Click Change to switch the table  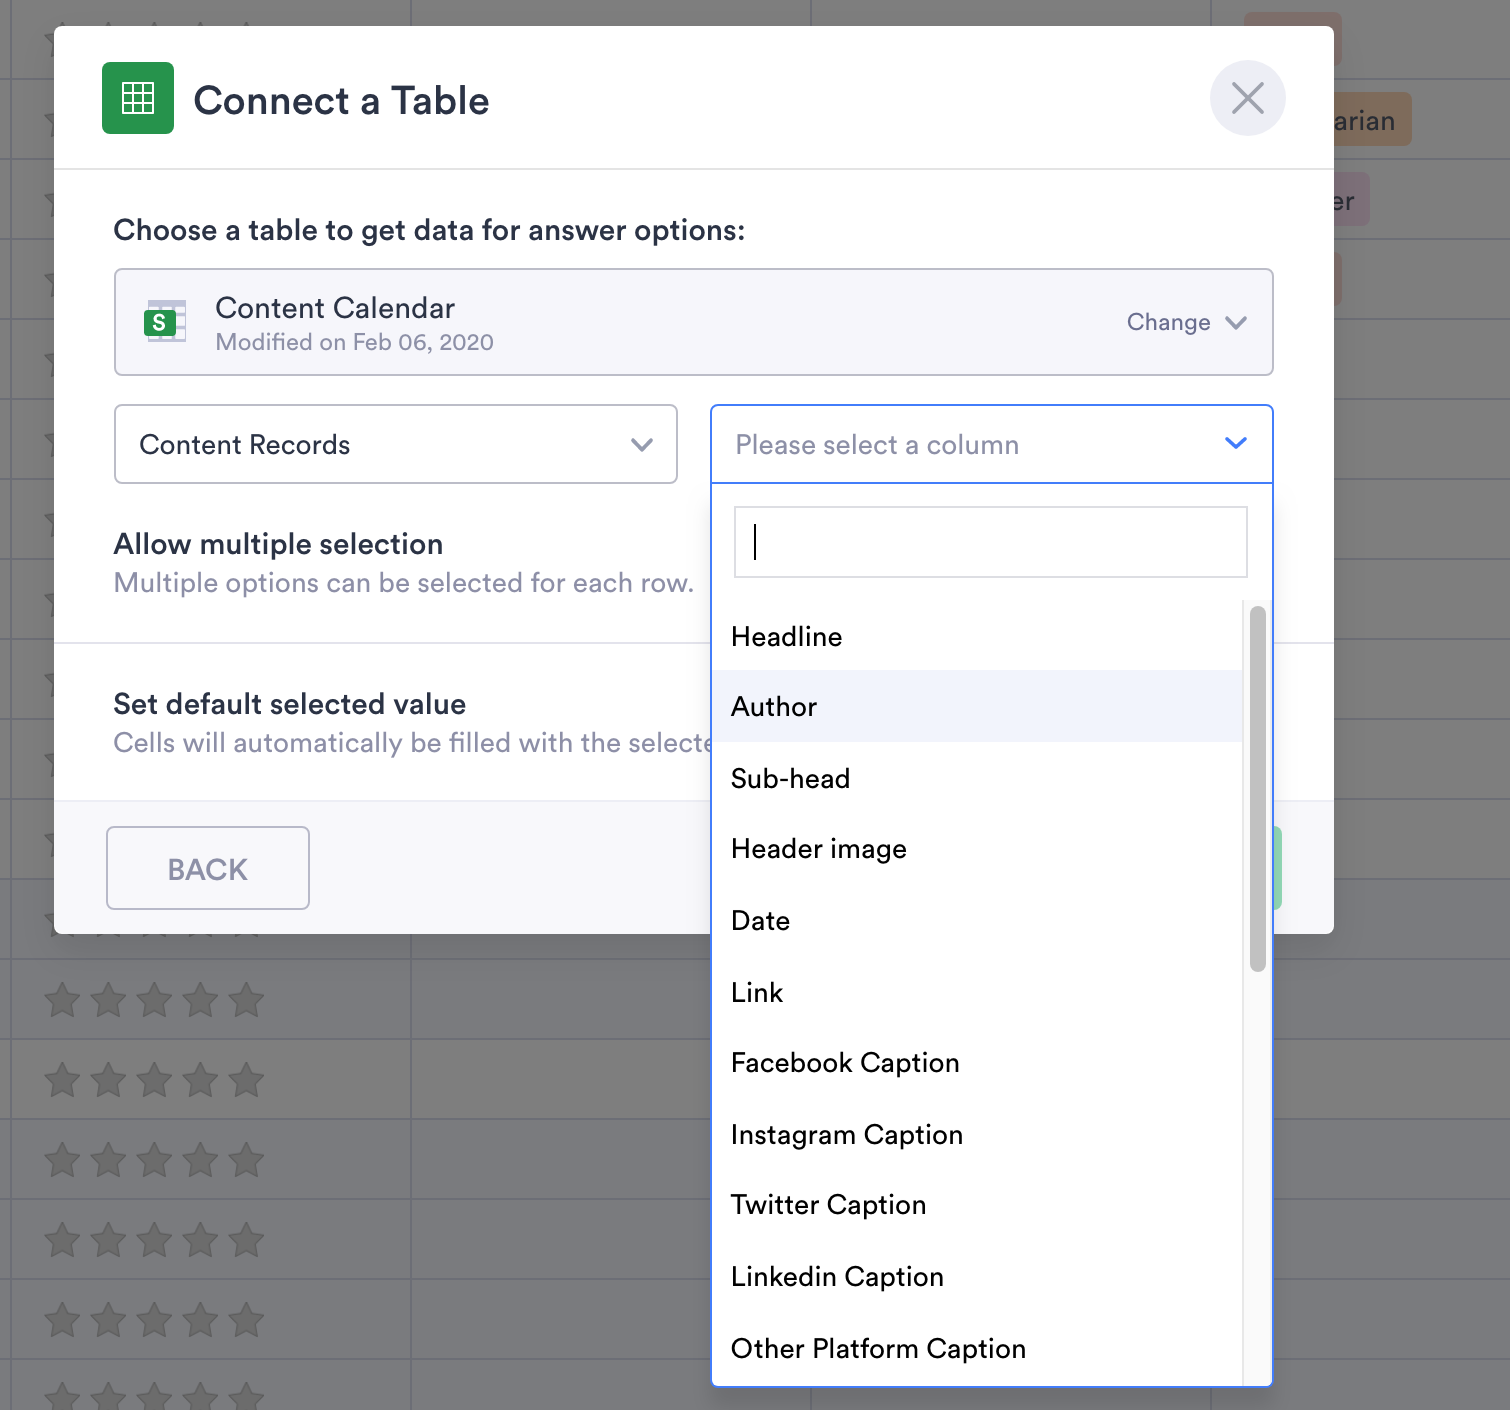(x=1185, y=322)
